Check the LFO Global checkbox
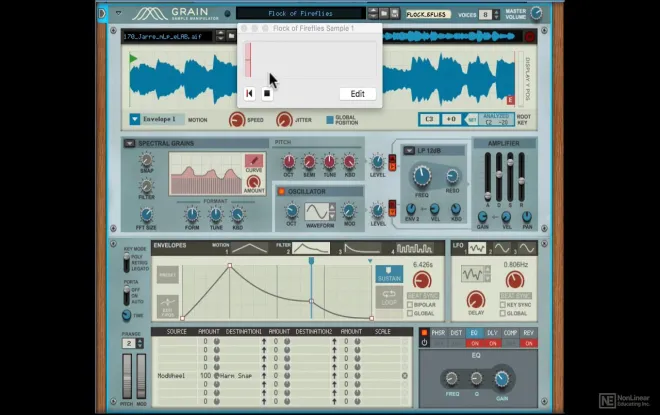 pyautogui.click(x=503, y=314)
